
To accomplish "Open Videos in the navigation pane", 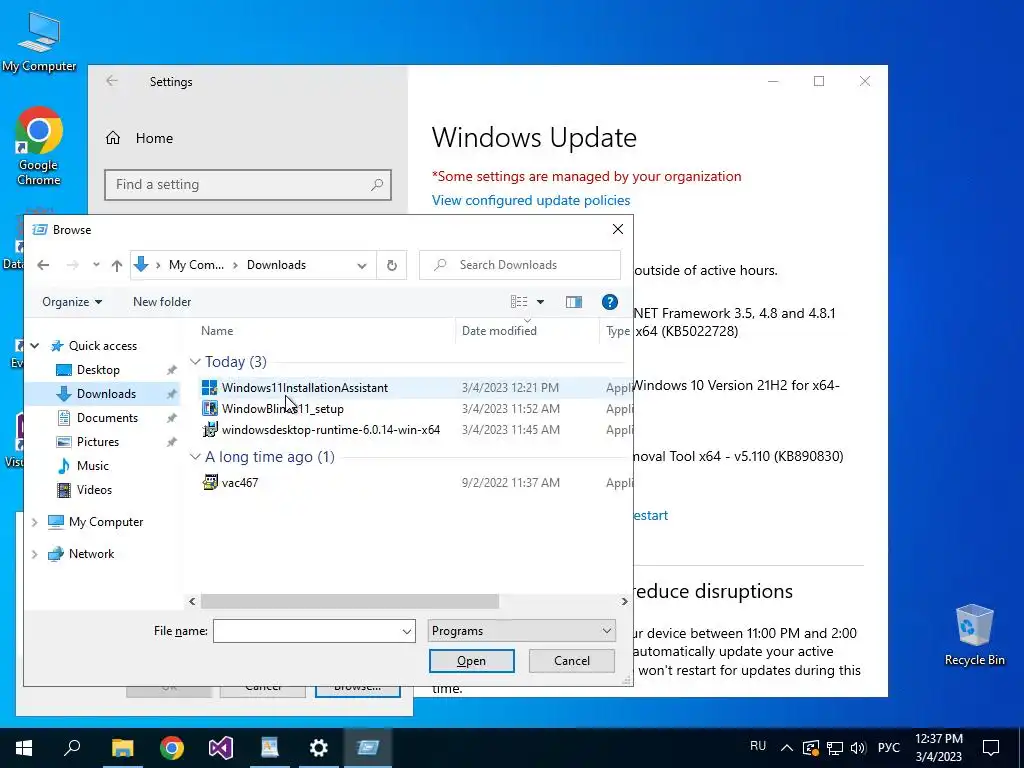I will (x=94, y=490).
